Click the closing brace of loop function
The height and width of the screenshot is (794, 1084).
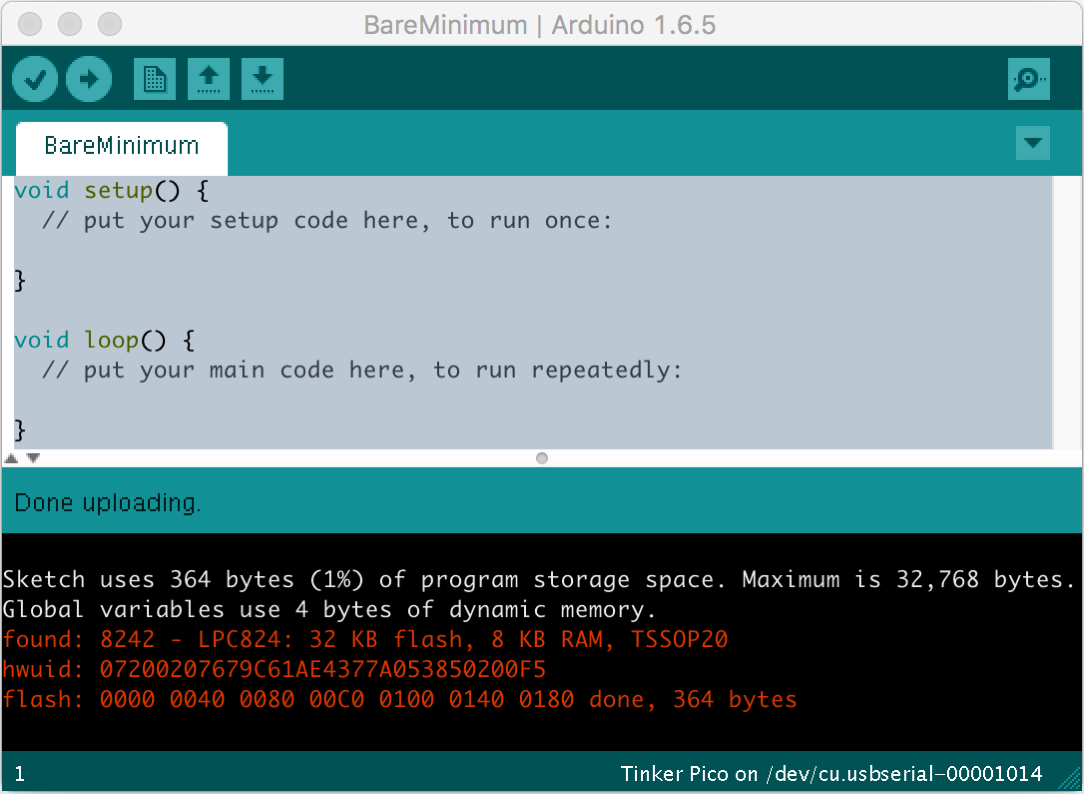click(20, 430)
